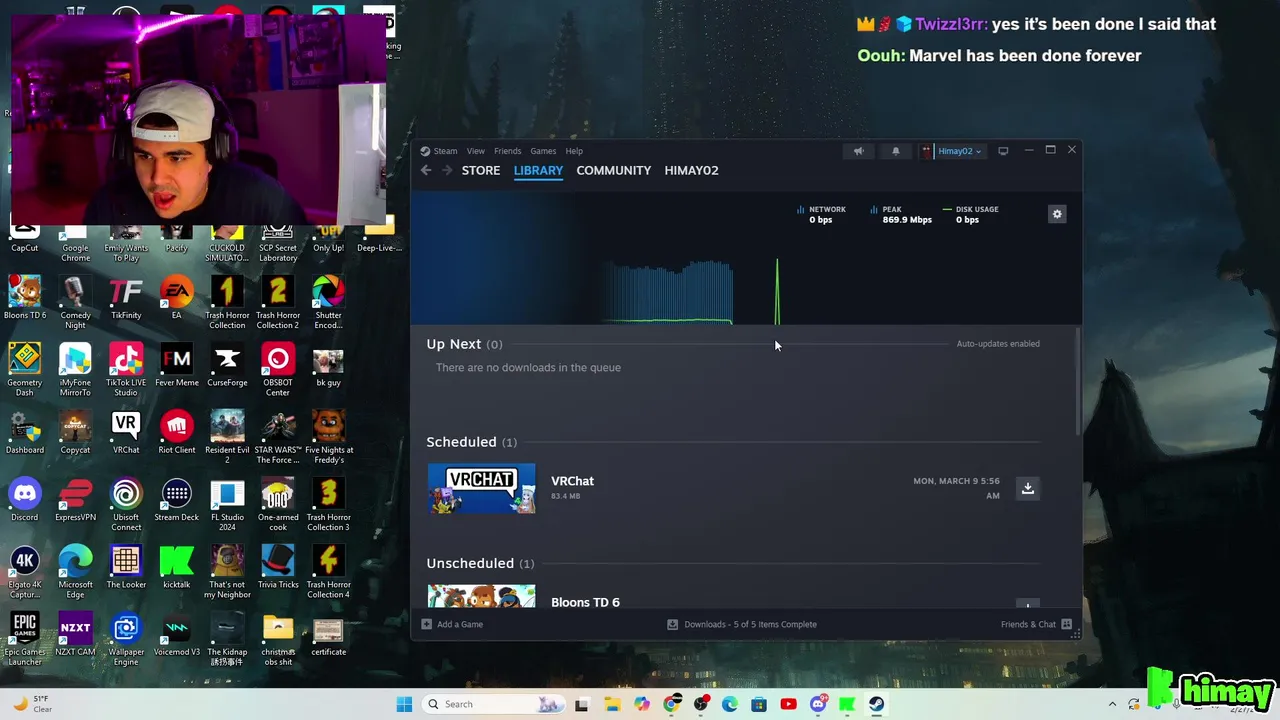This screenshot has width=1280, height=720.
Task: Open the ExpressVPN desktop icon
Action: pyautogui.click(x=75, y=500)
